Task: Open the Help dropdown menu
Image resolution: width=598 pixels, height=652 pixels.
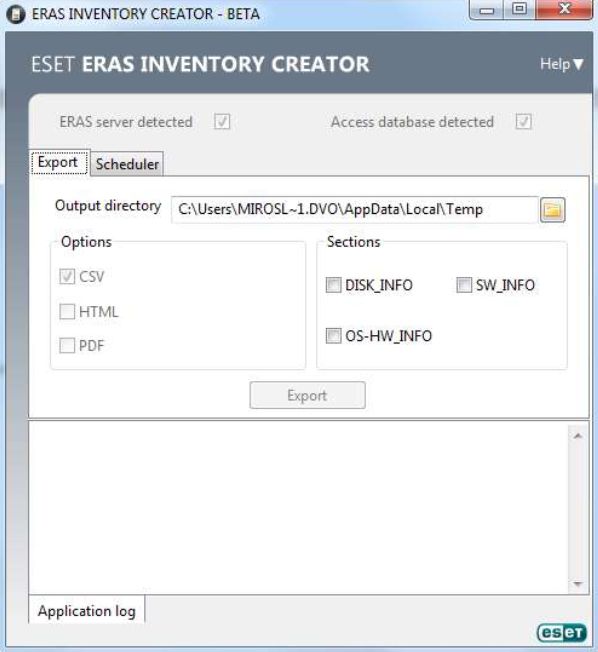Action: click(561, 64)
